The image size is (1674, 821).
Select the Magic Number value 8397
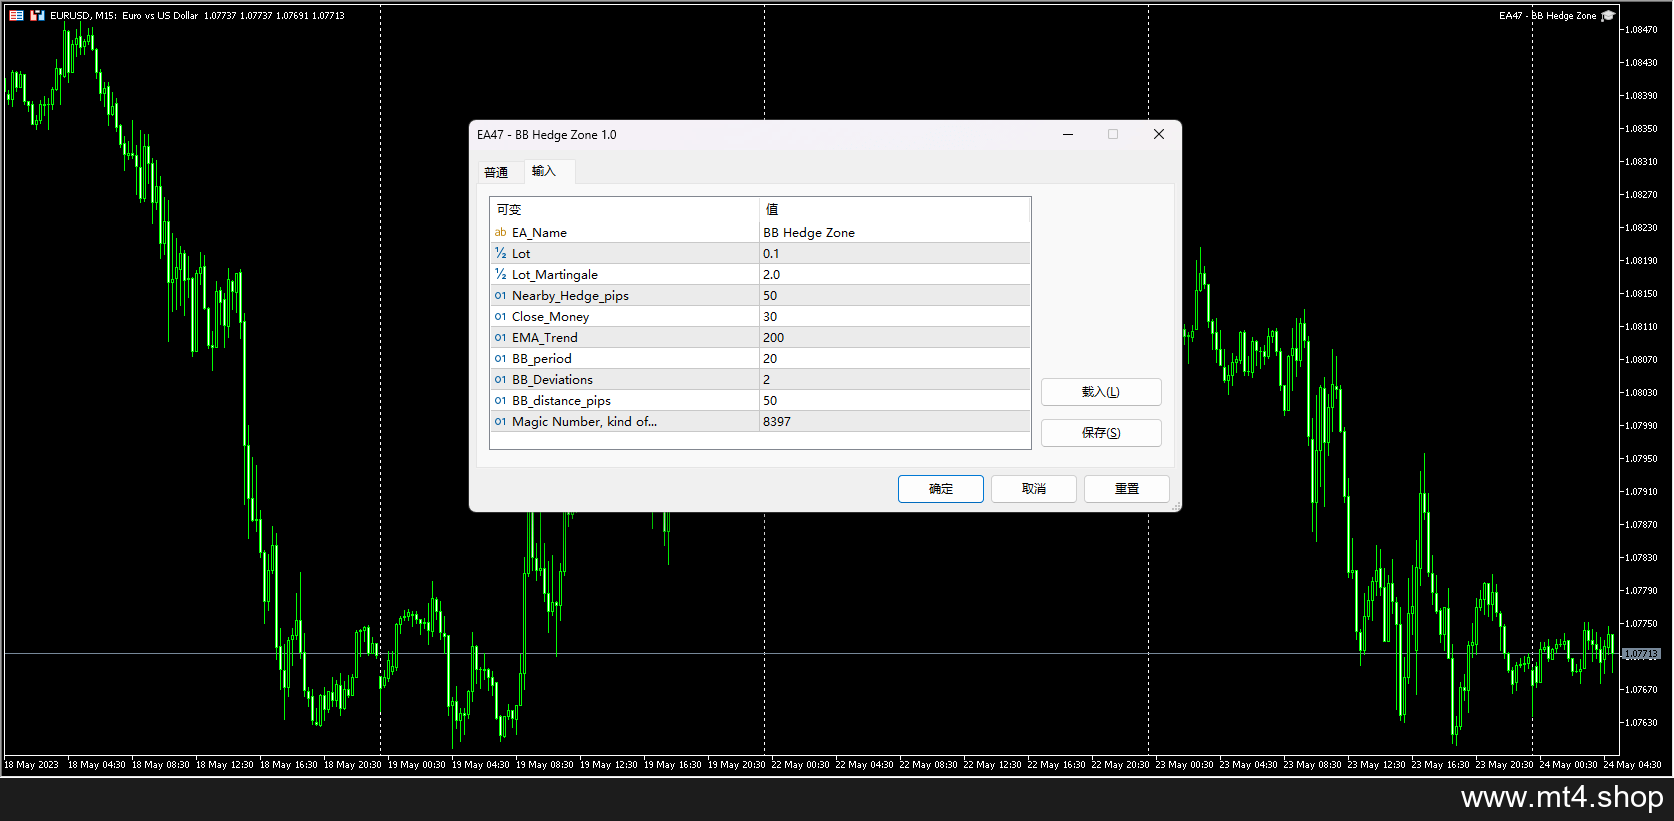pos(777,422)
